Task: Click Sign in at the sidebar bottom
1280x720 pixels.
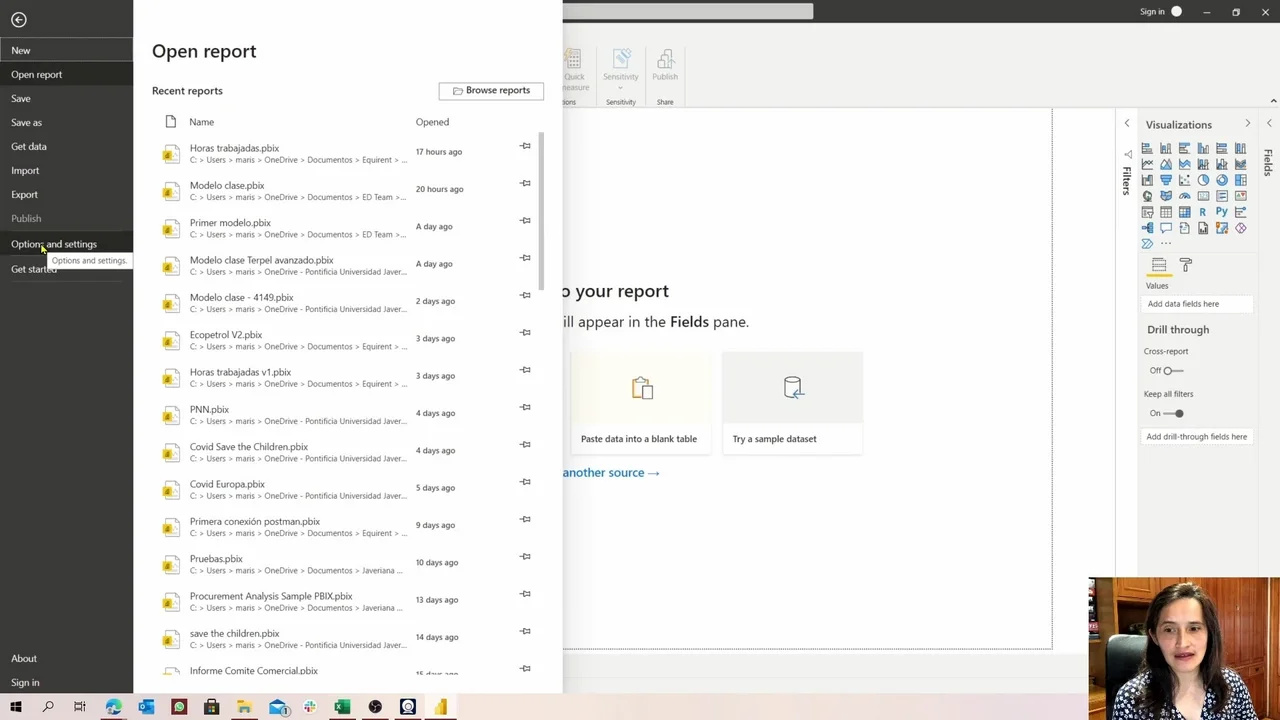Action: [25, 682]
